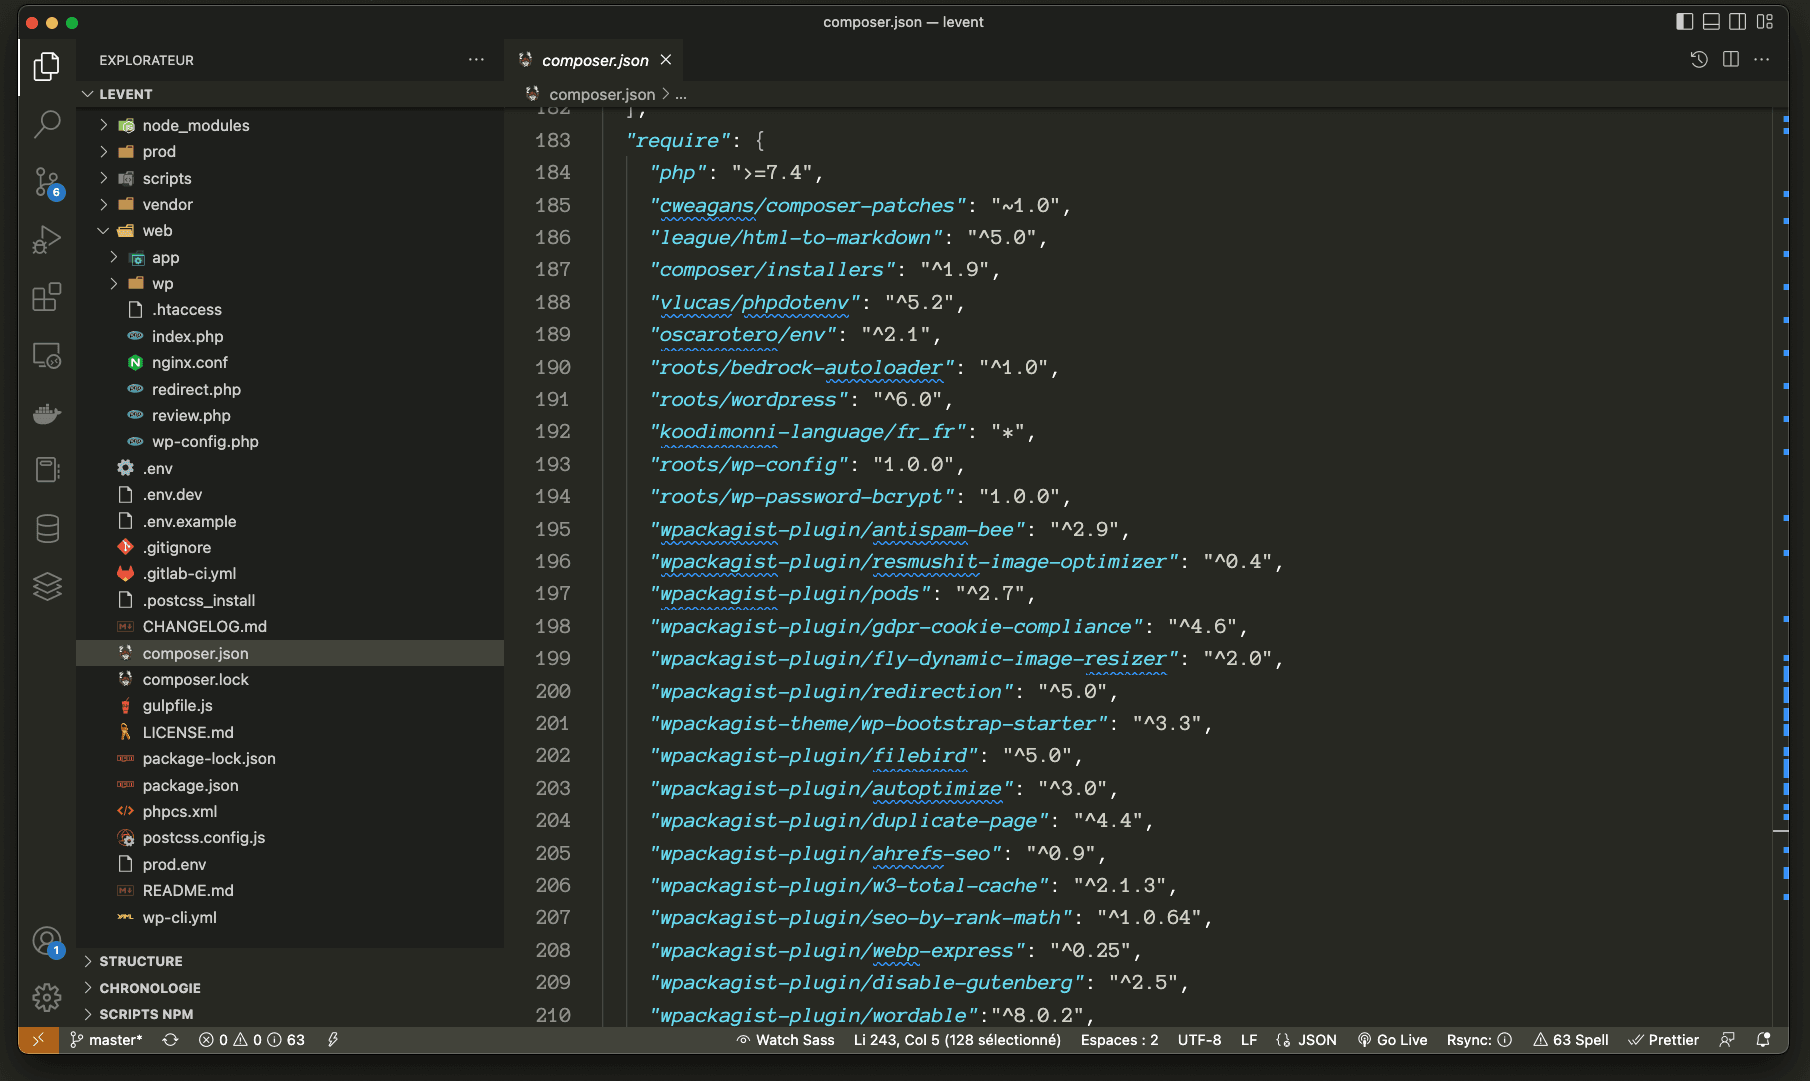Screen dimensions: 1810x1081
Task: Change LF end of line sequence
Action: 1249,1040
